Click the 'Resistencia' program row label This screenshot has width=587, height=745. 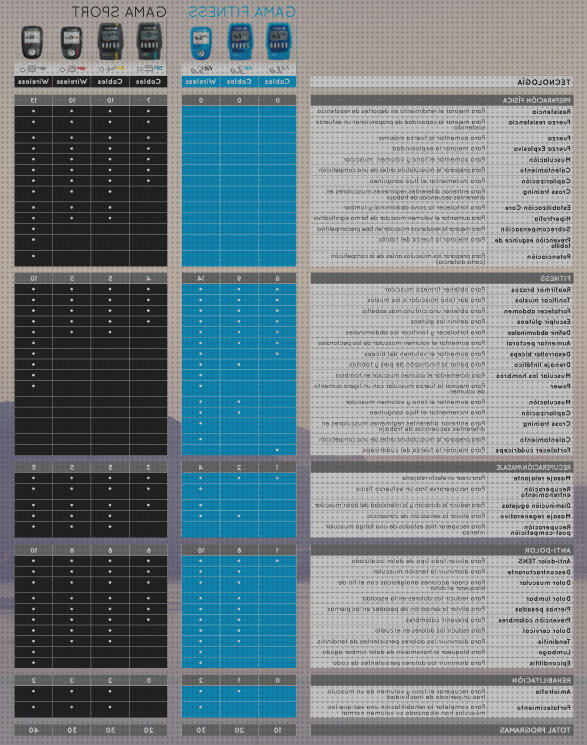coord(551,112)
